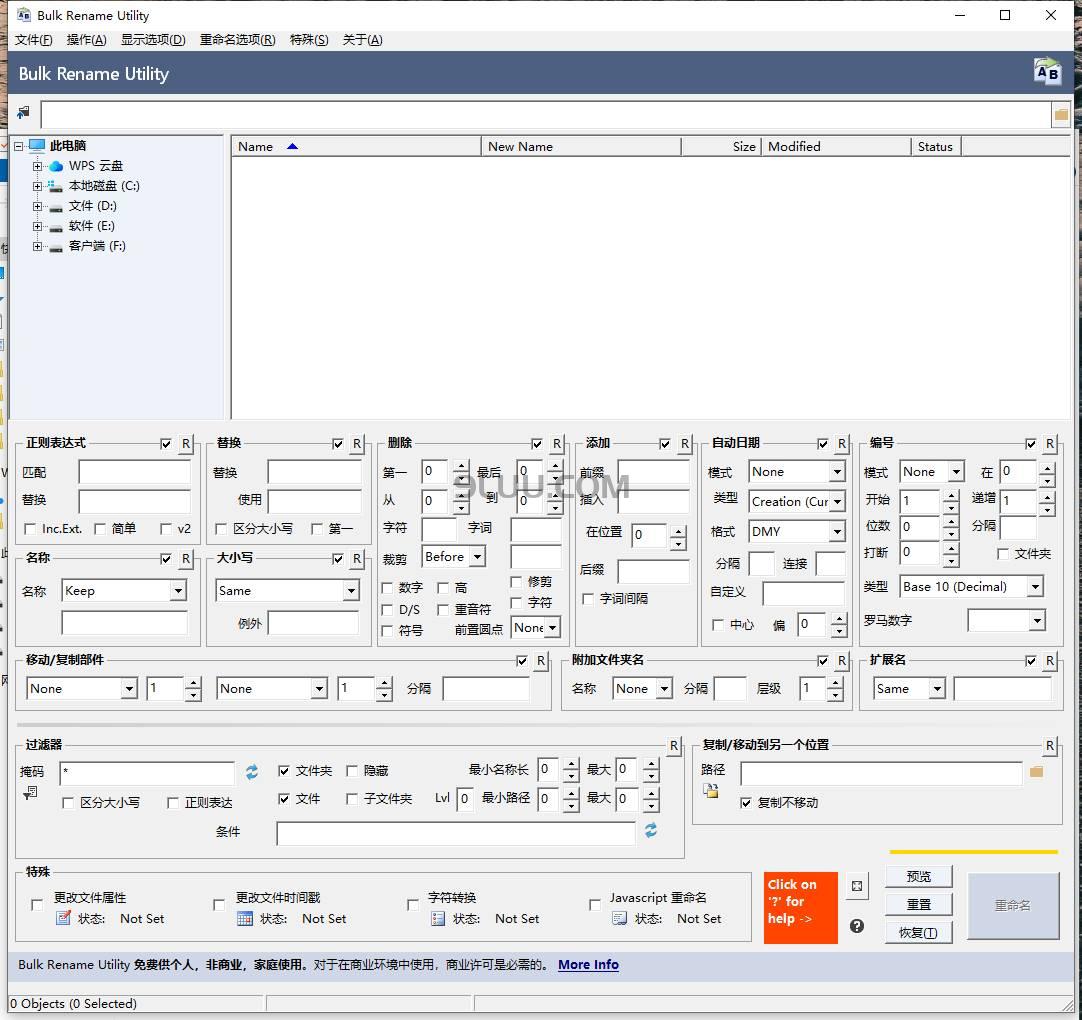The height and width of the screenshot is (1020, 1082).
Task: Click the refresh icon beside 条件 field
Action: (x=651, y=830)
